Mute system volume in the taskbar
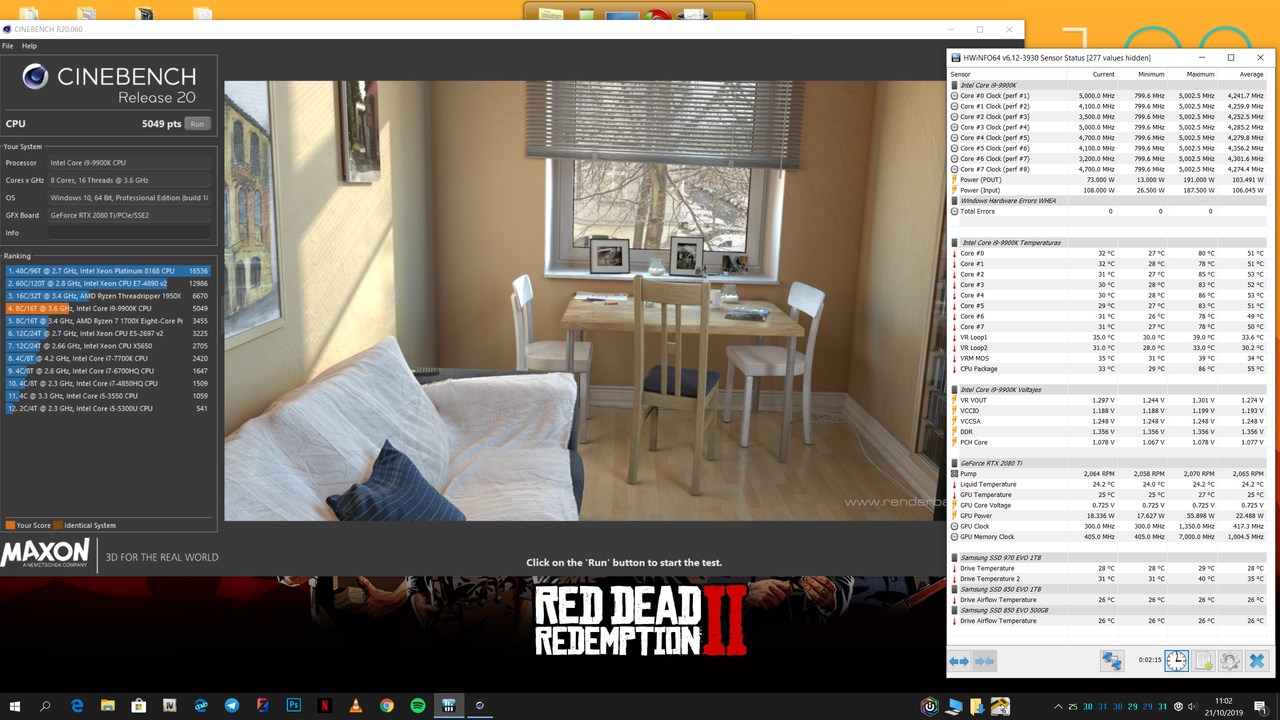 (1192, 705)
